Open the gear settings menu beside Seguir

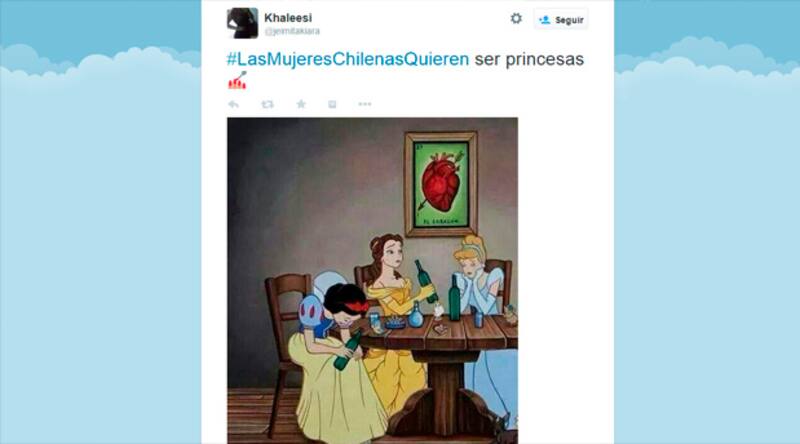tap(516, 19)
